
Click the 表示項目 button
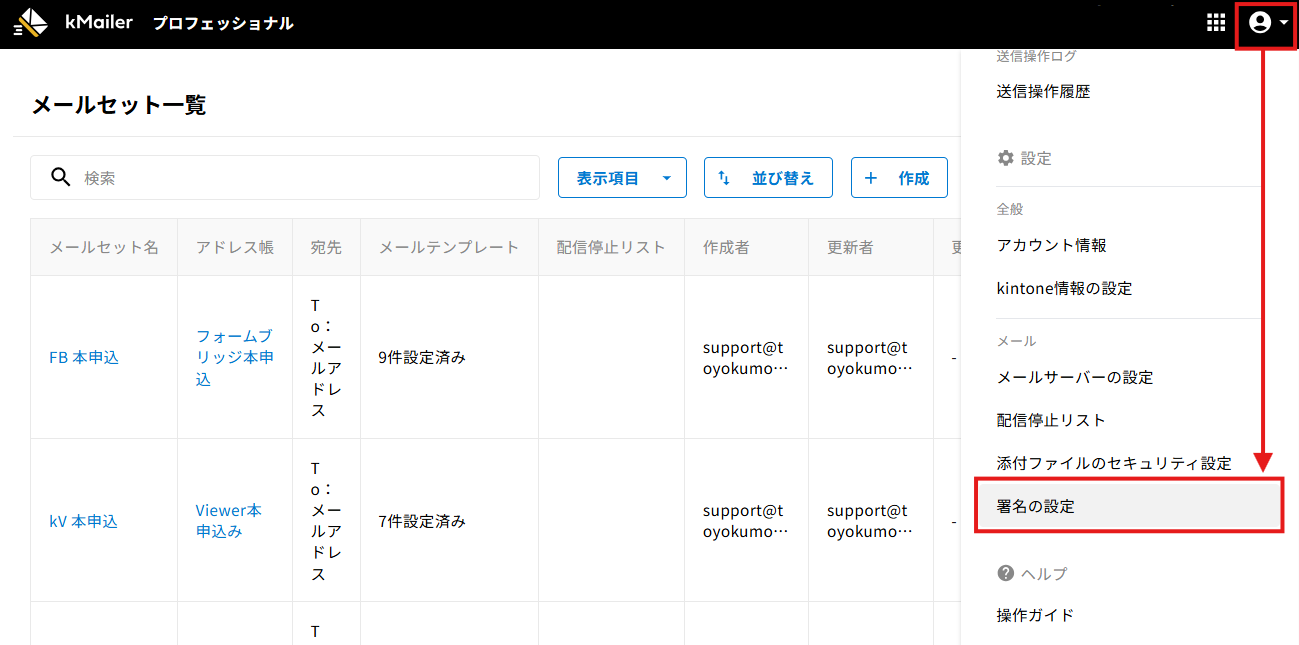pyautogui.click(x=622, y=178)
